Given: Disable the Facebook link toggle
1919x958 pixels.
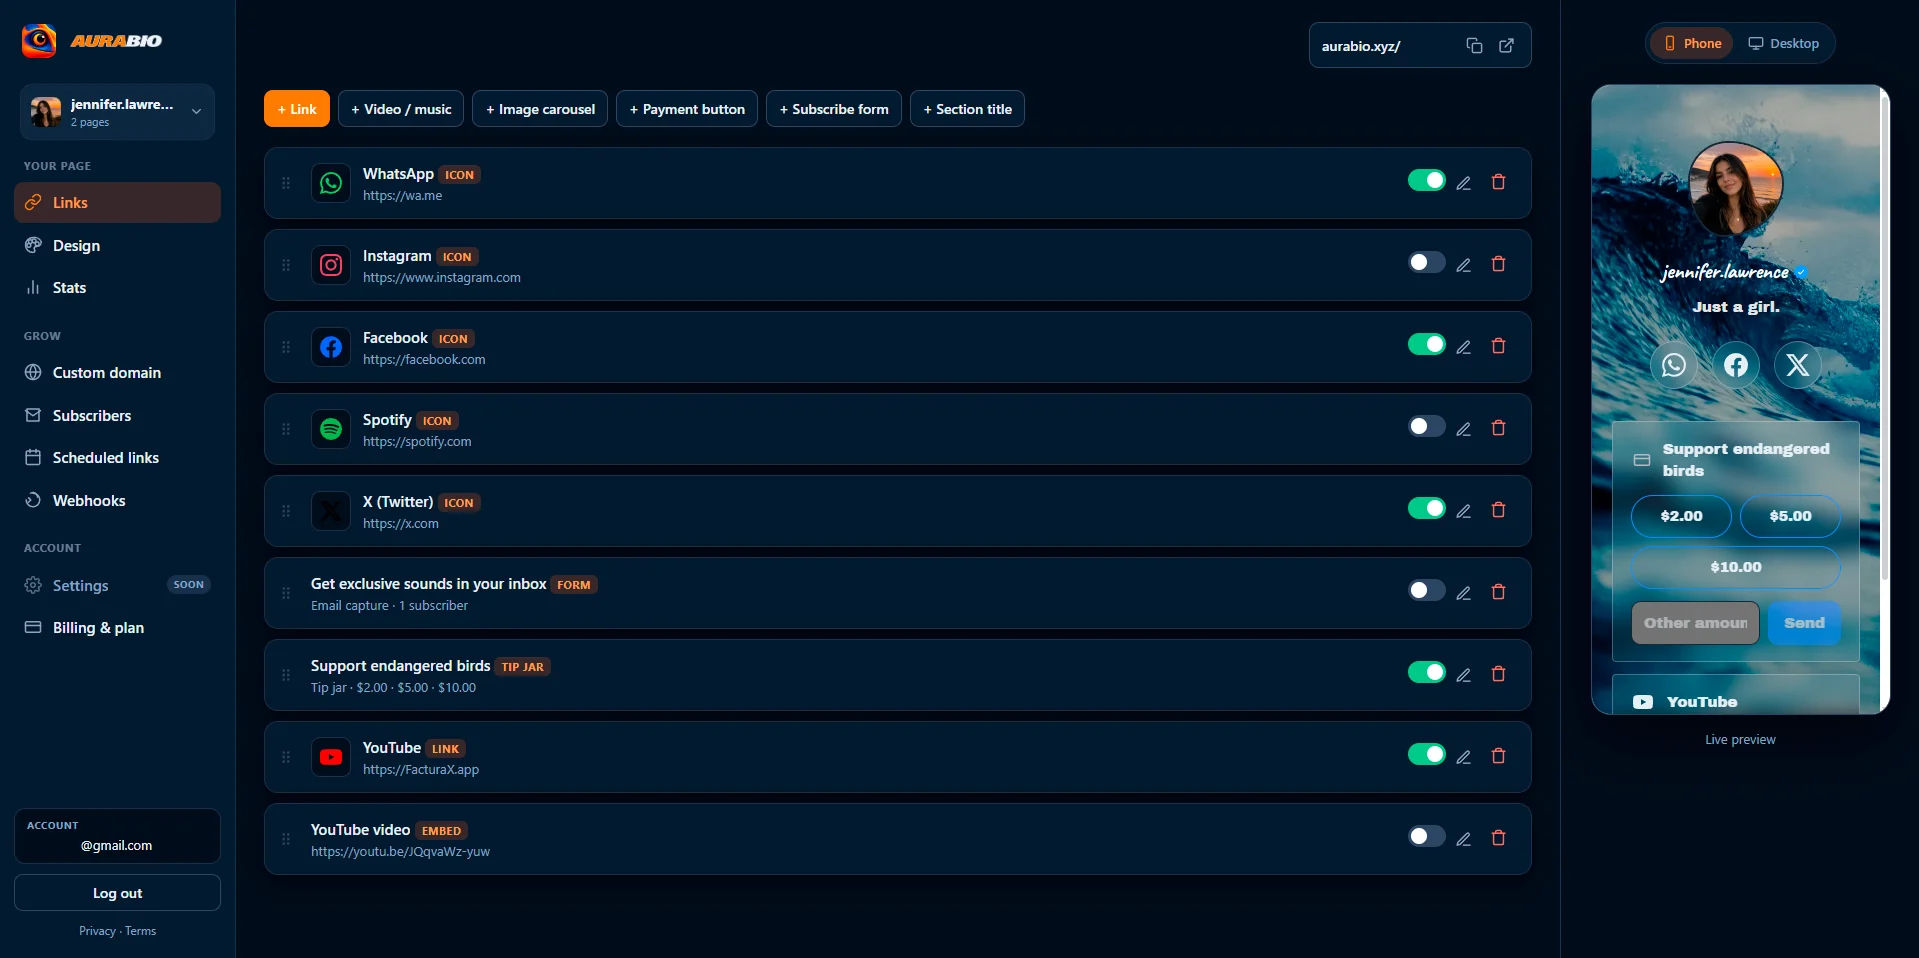Looking at the screenshot, I should (1426, 344).
